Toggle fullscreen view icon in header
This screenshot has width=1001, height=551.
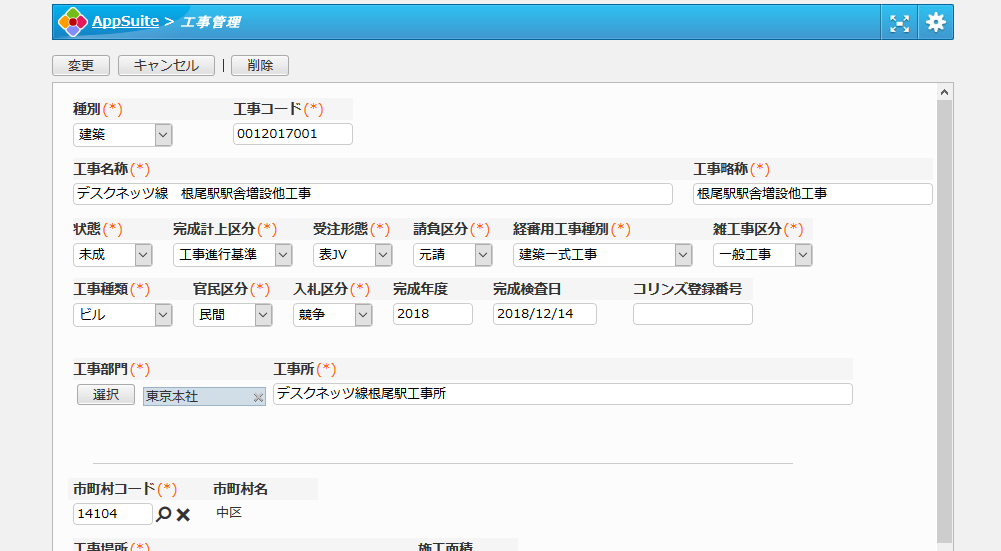click(900, 22)
